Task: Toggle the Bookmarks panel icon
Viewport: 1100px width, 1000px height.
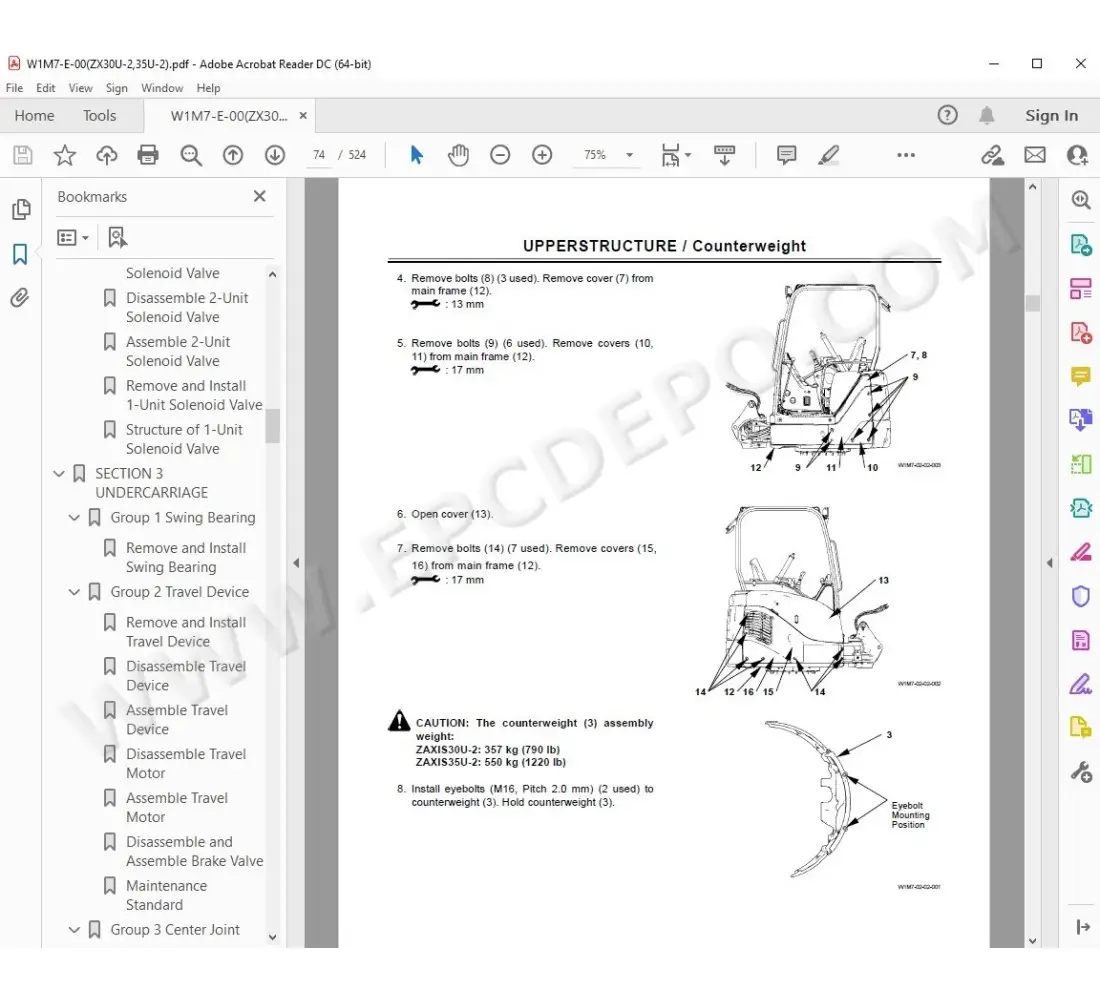Action: [20, 254]
